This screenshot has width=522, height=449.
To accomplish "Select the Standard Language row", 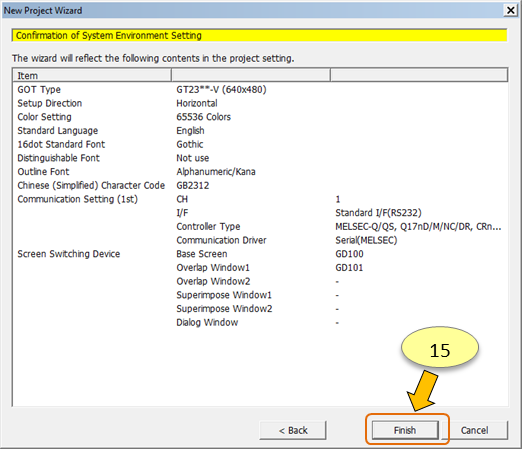I will (260, 131).
